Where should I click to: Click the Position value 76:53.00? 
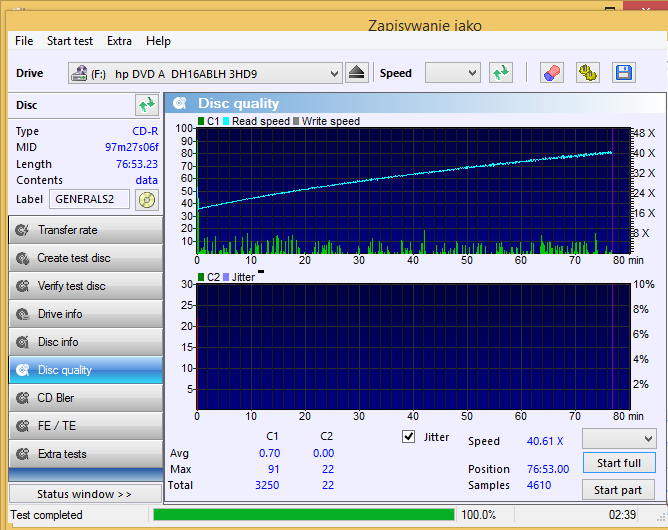[x=548, y=469]
